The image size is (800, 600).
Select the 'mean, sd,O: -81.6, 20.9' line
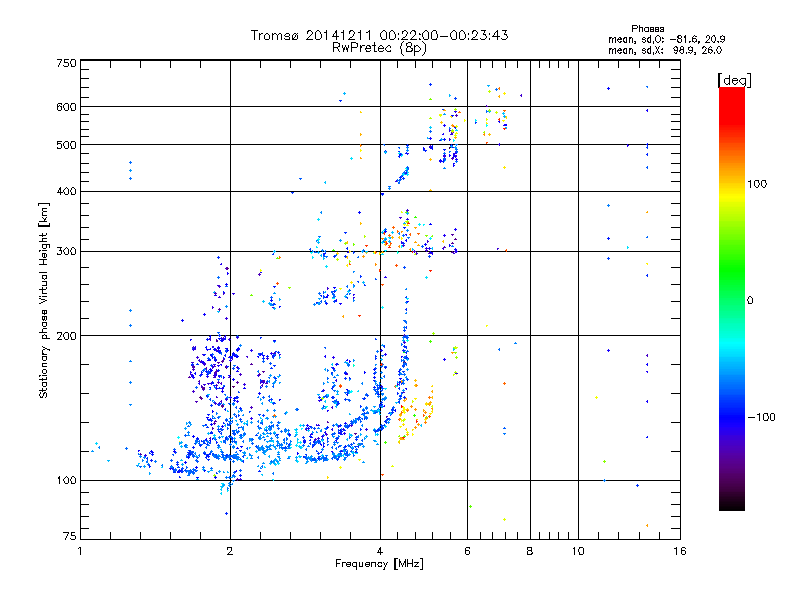click(x=666, y=39)
